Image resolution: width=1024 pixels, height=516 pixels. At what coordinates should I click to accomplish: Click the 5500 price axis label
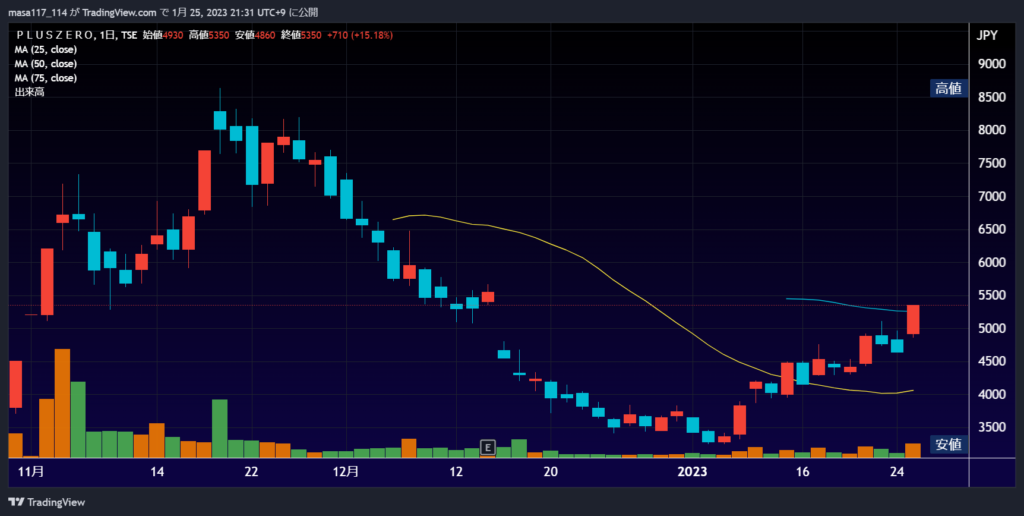pos(992,295)
